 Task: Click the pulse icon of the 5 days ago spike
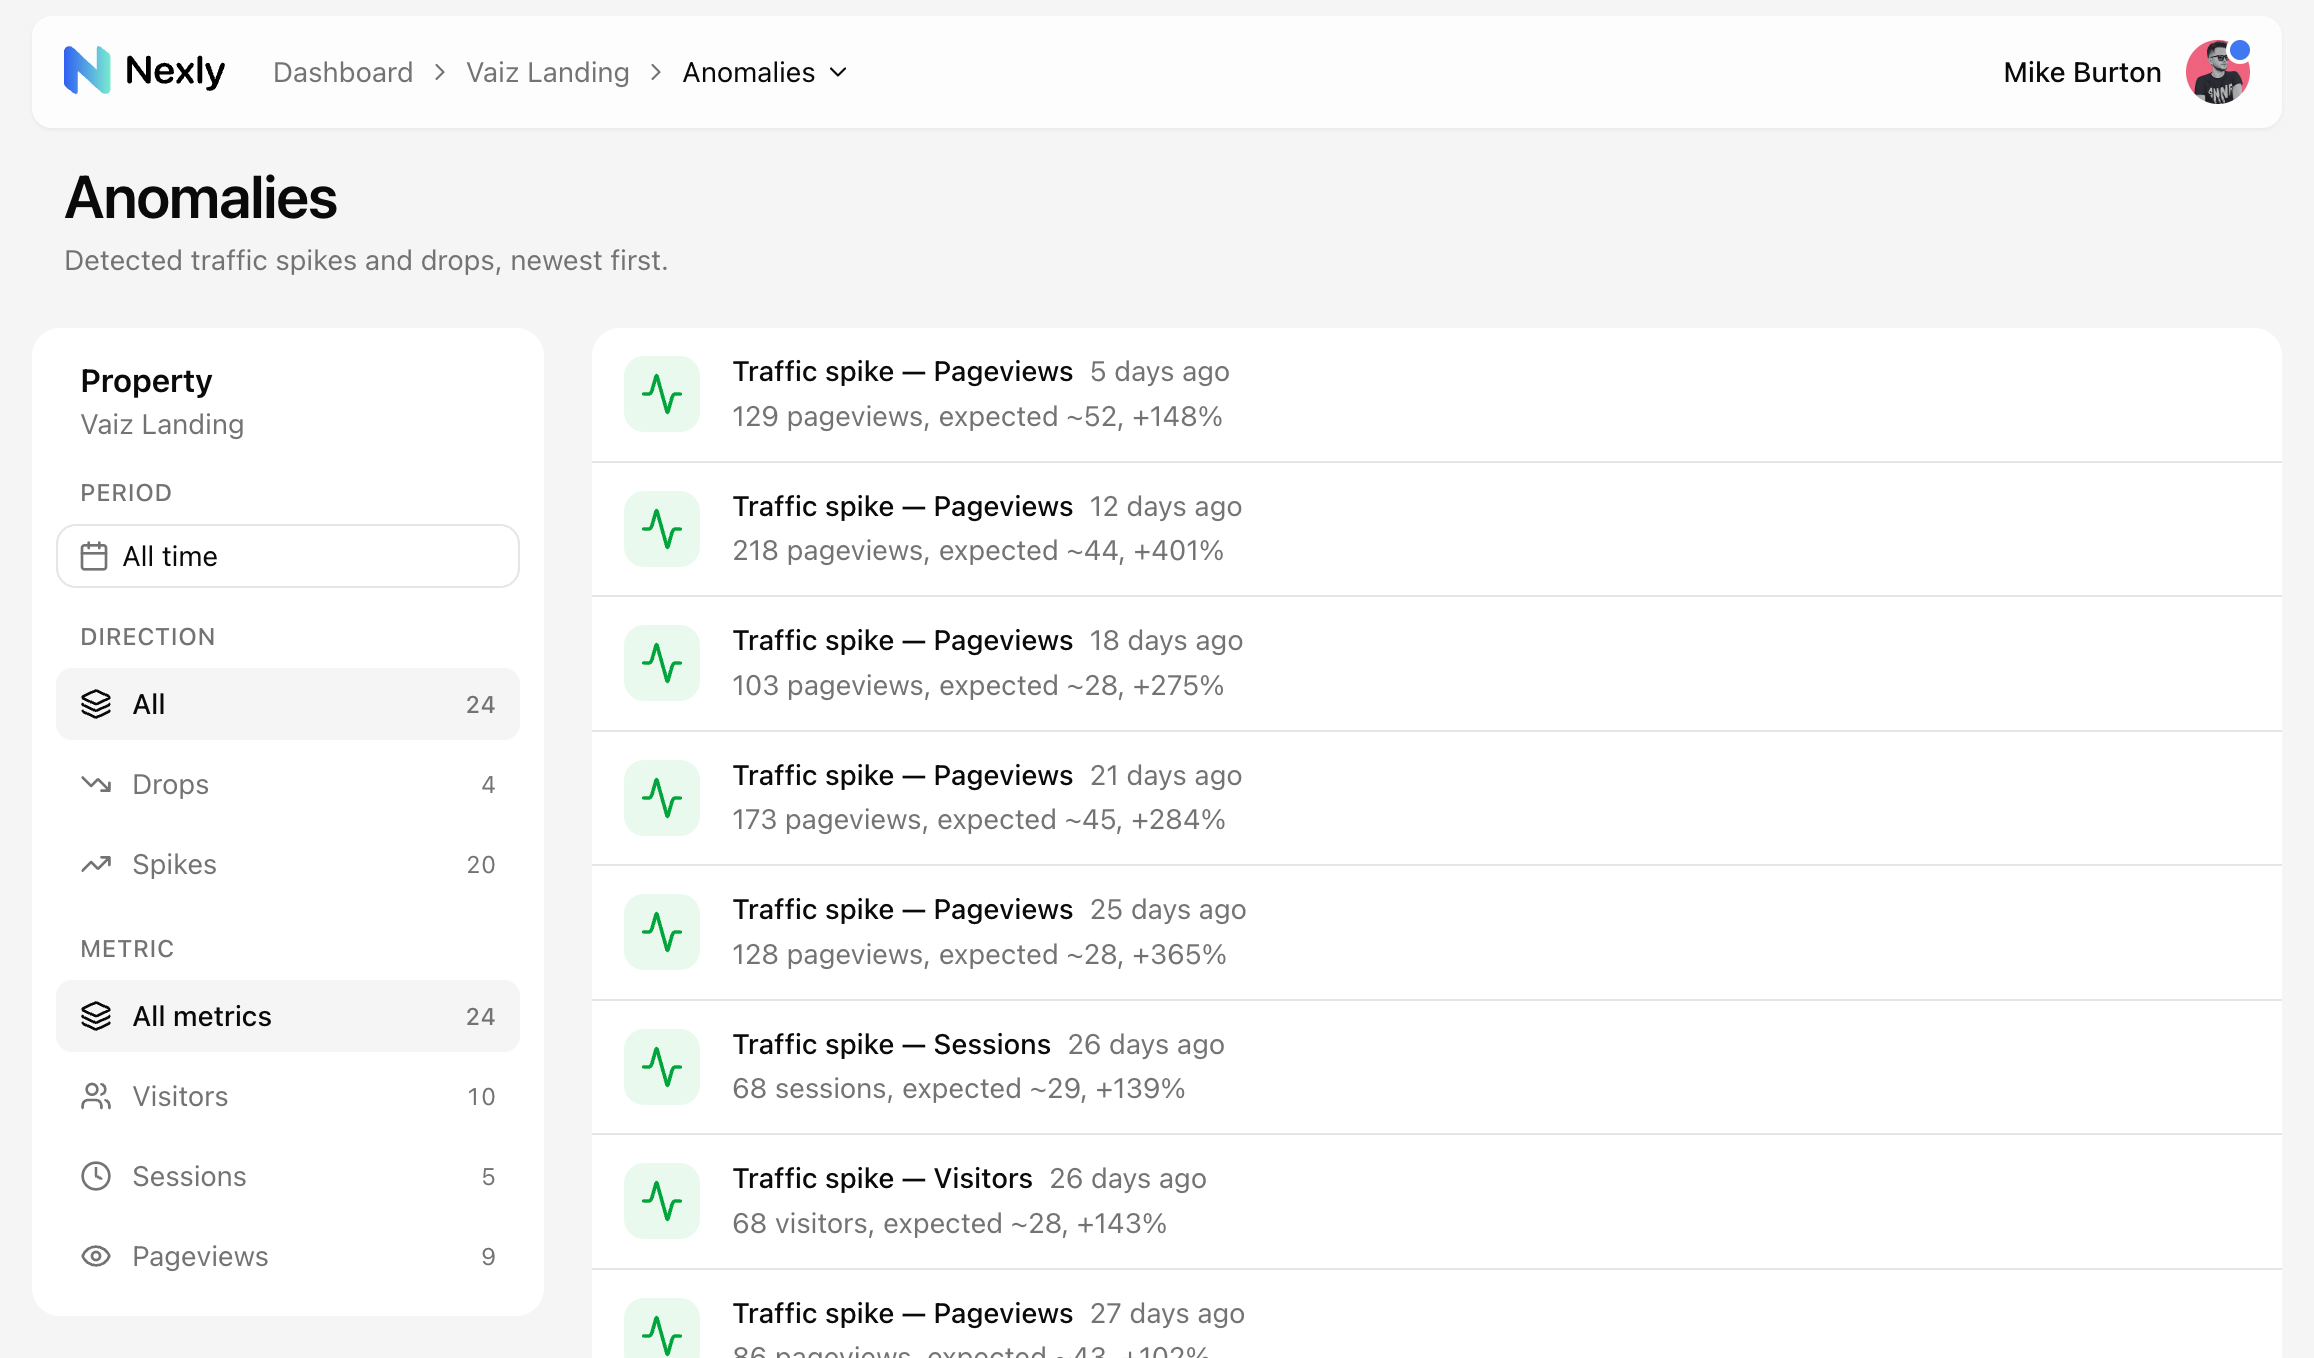662,394
